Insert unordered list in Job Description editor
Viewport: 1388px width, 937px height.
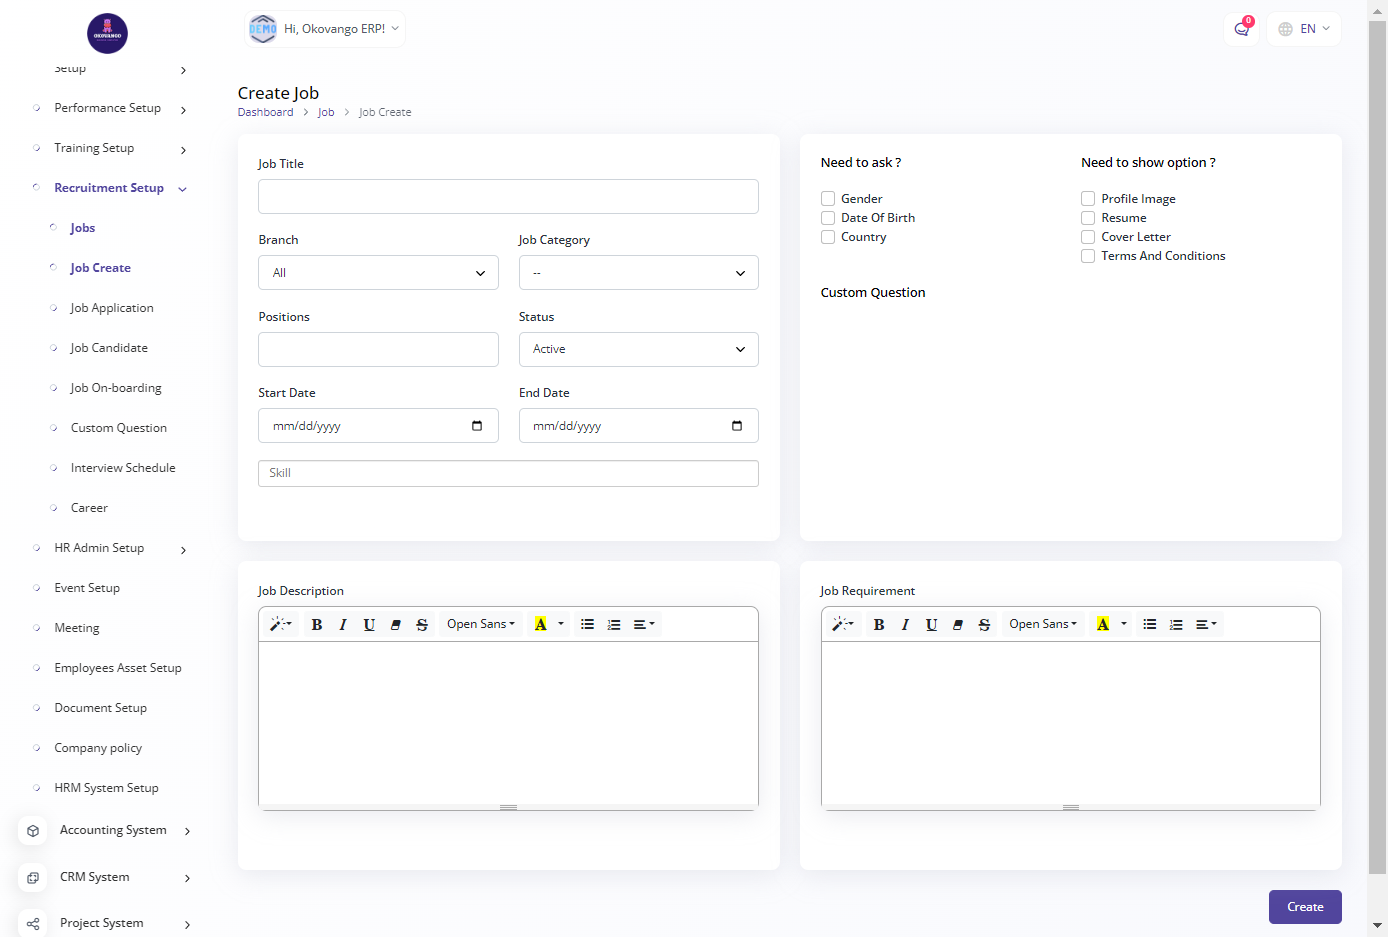coord(587,624)
